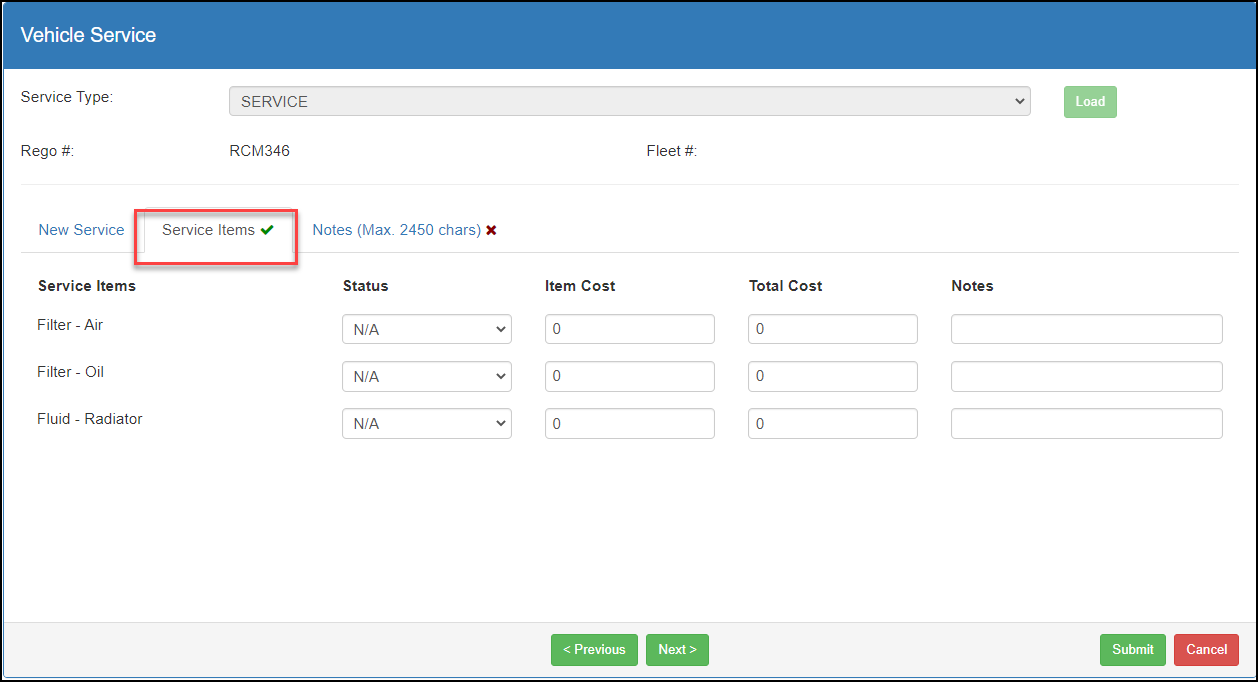This screenshot has height=682, width=1258.
Task: Advance with the Next button
Action: (677, 649)
